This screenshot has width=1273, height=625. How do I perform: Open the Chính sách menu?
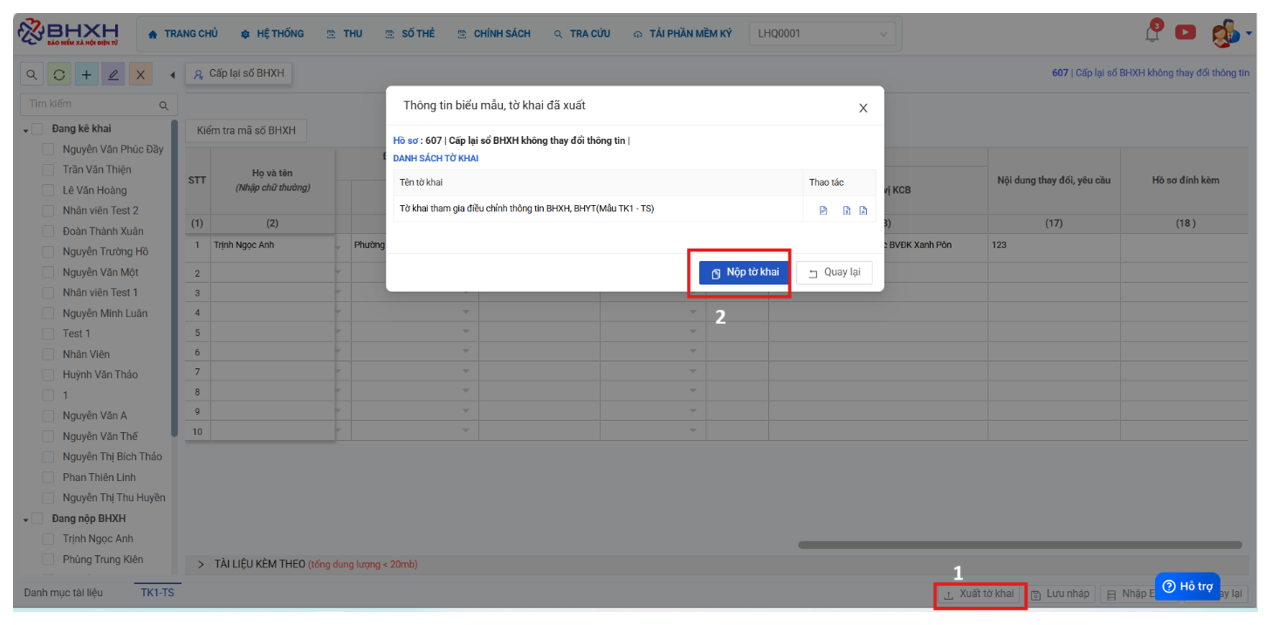click(x=494, y=34)
